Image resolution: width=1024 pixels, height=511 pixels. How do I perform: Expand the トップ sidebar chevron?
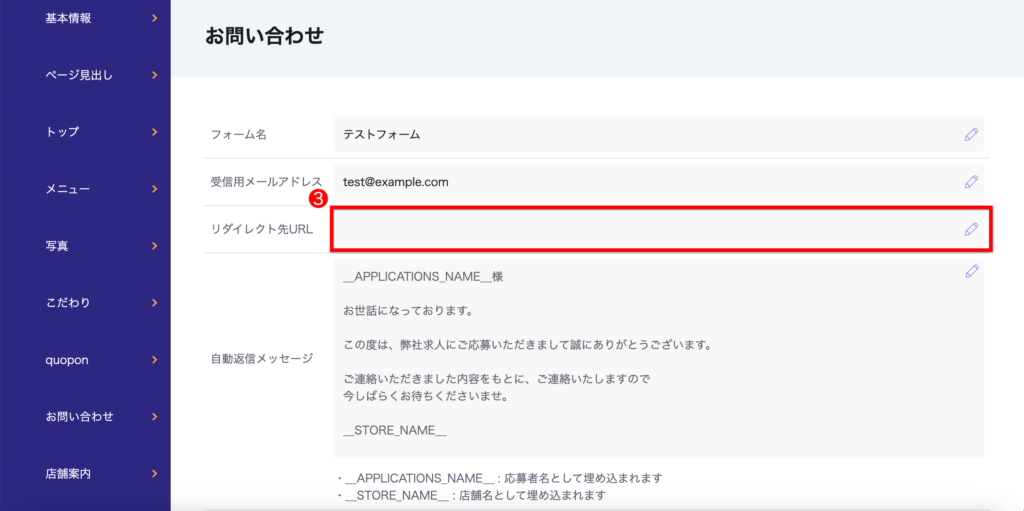pyautogui.click(x=154, y=132)
